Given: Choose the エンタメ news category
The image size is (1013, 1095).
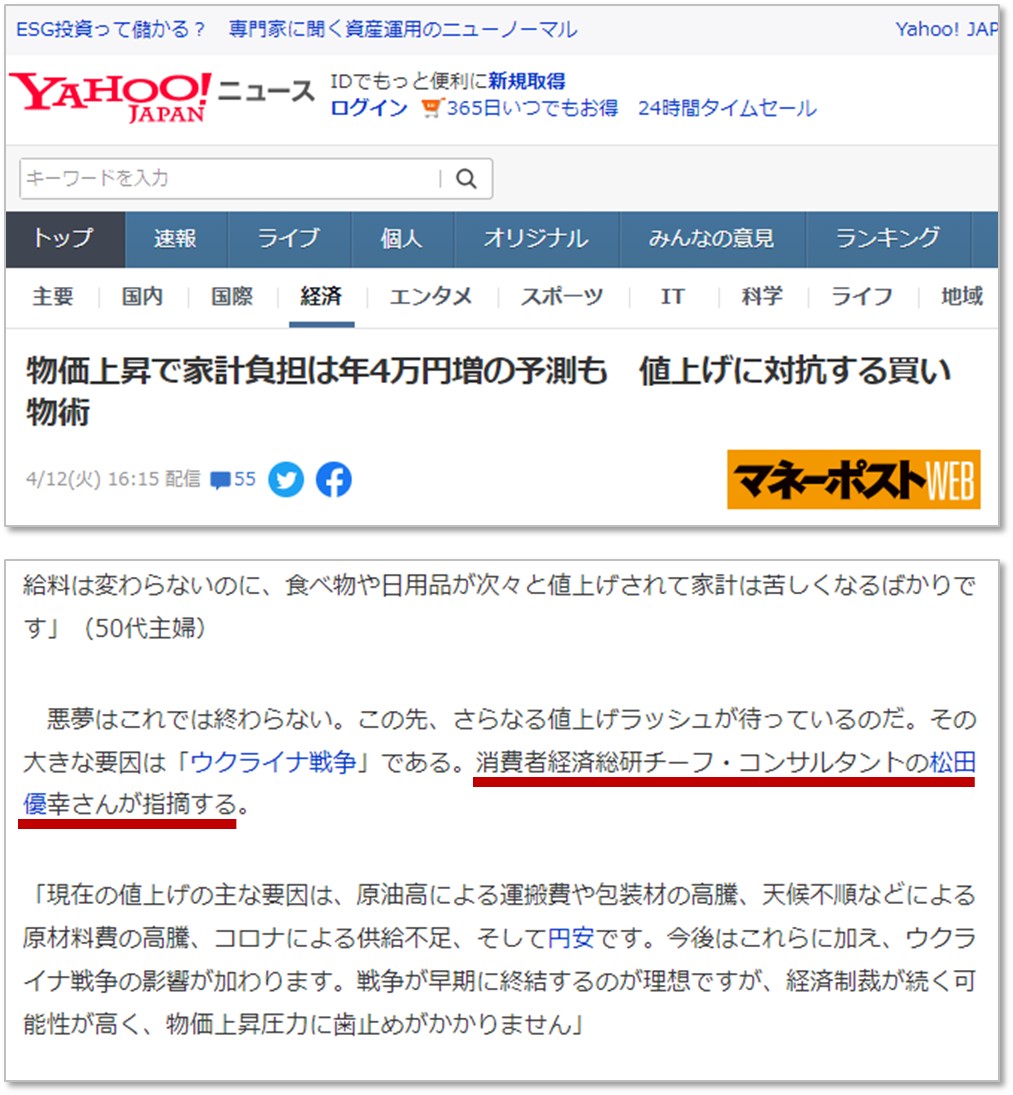Looking at the screenshot, I should pos(431,297).
